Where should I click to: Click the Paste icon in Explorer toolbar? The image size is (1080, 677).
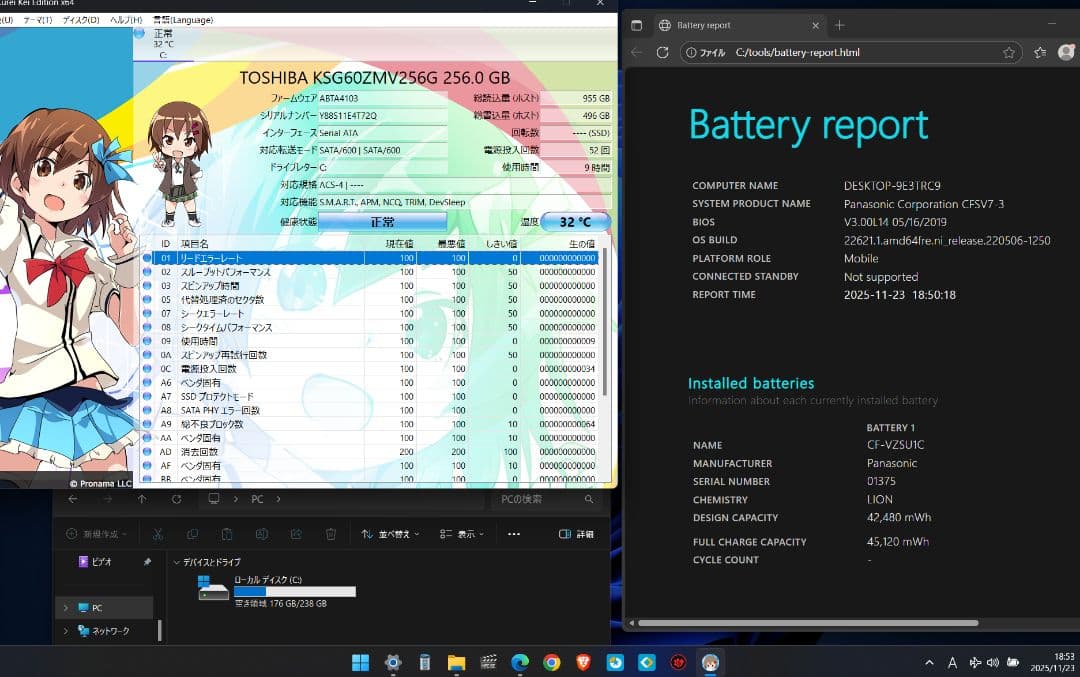[225, 535]
